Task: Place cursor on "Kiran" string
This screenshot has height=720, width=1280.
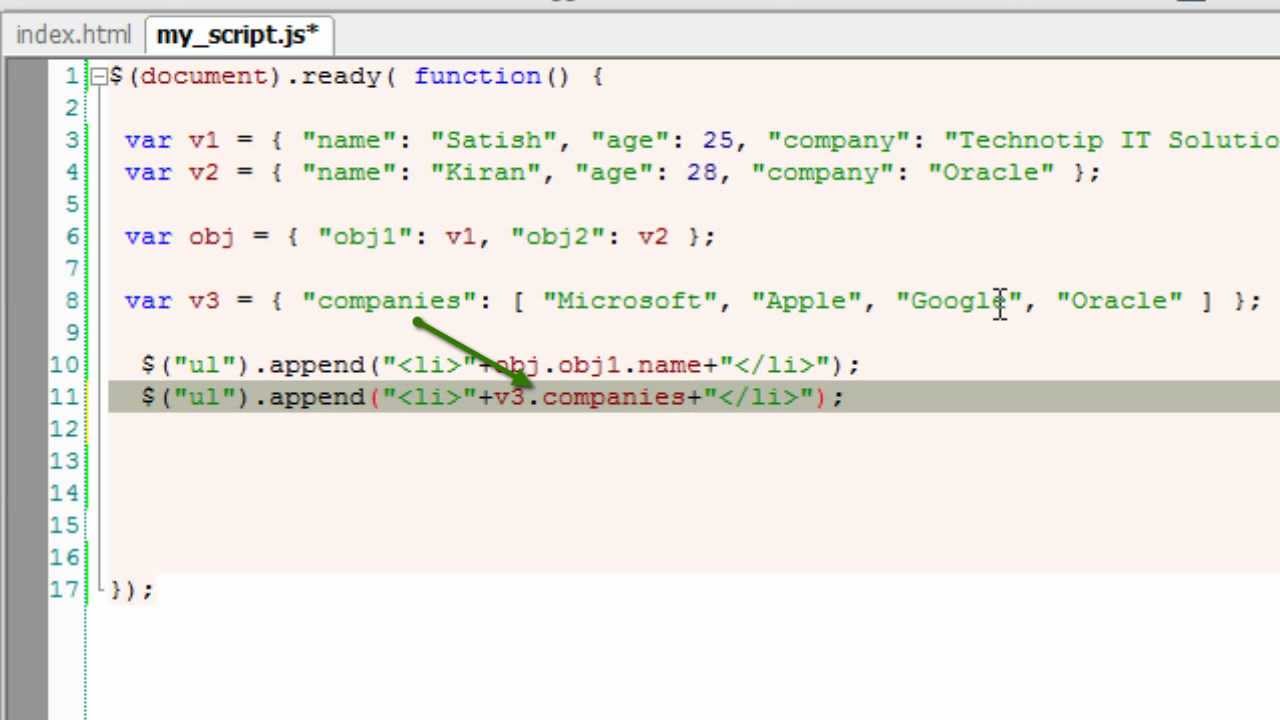Action: point(485,172)
